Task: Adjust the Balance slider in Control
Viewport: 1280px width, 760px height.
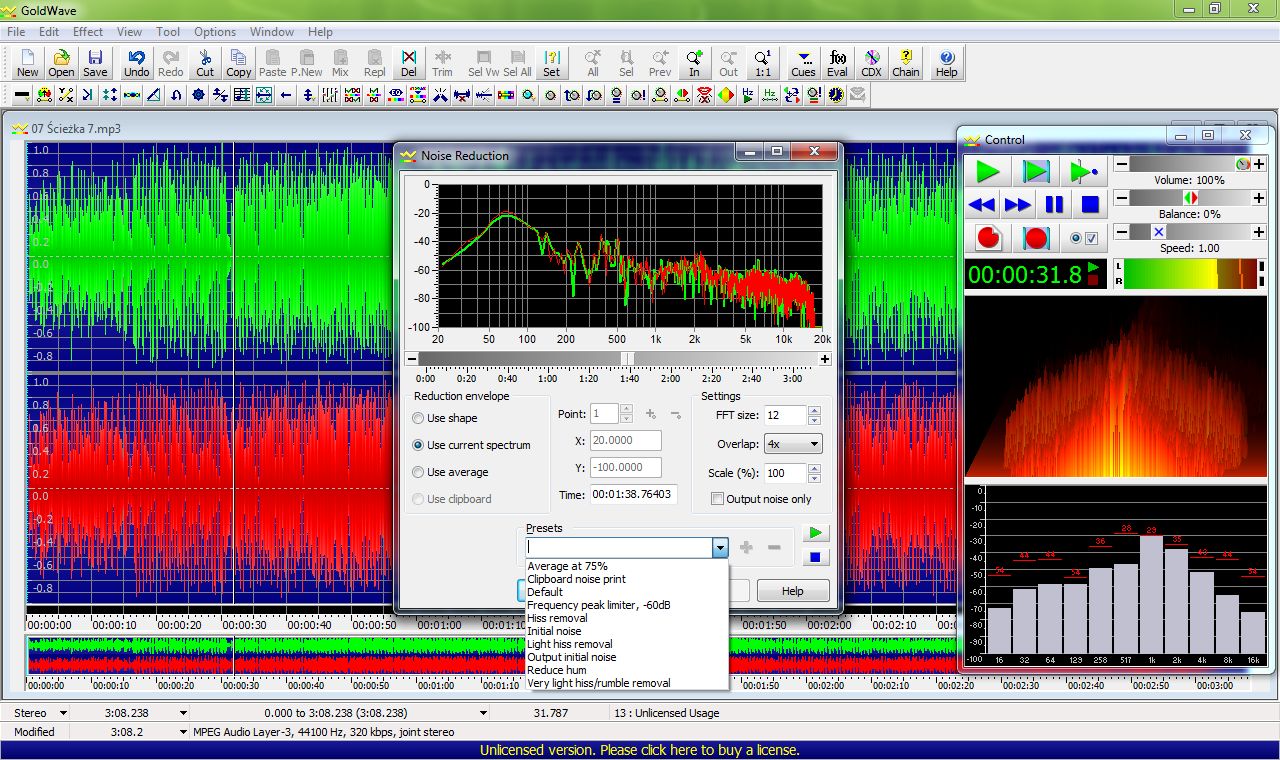Action: pyautogui.click(x=1190, y=198)
